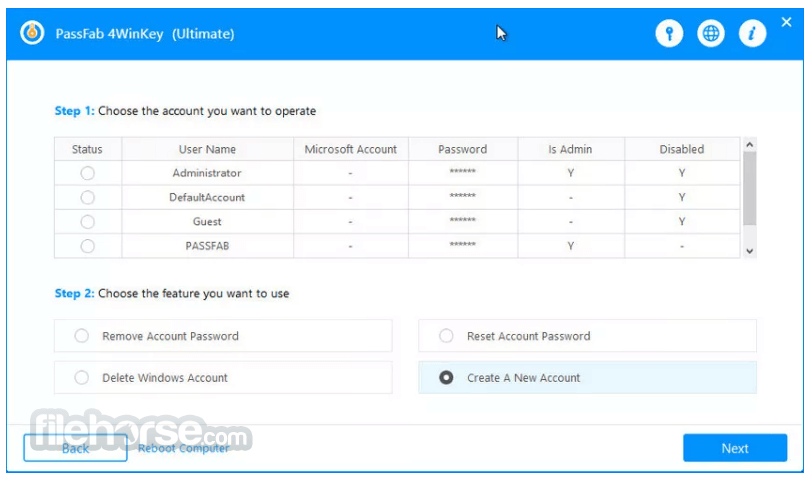Click the Disabled column header
812x481 pixels.
682,149
